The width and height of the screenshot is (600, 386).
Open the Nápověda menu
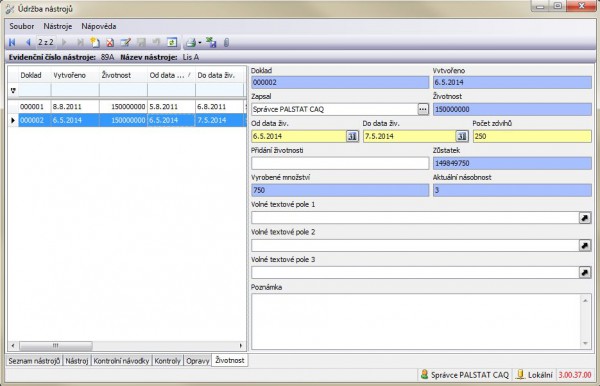coord(99,26)
